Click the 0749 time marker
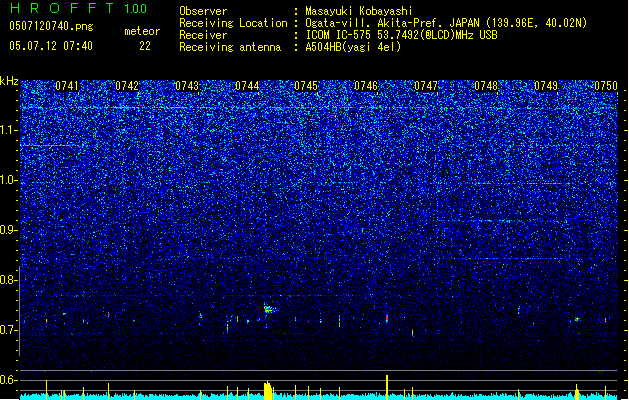 pyautogui.click(x=546, y=86)
